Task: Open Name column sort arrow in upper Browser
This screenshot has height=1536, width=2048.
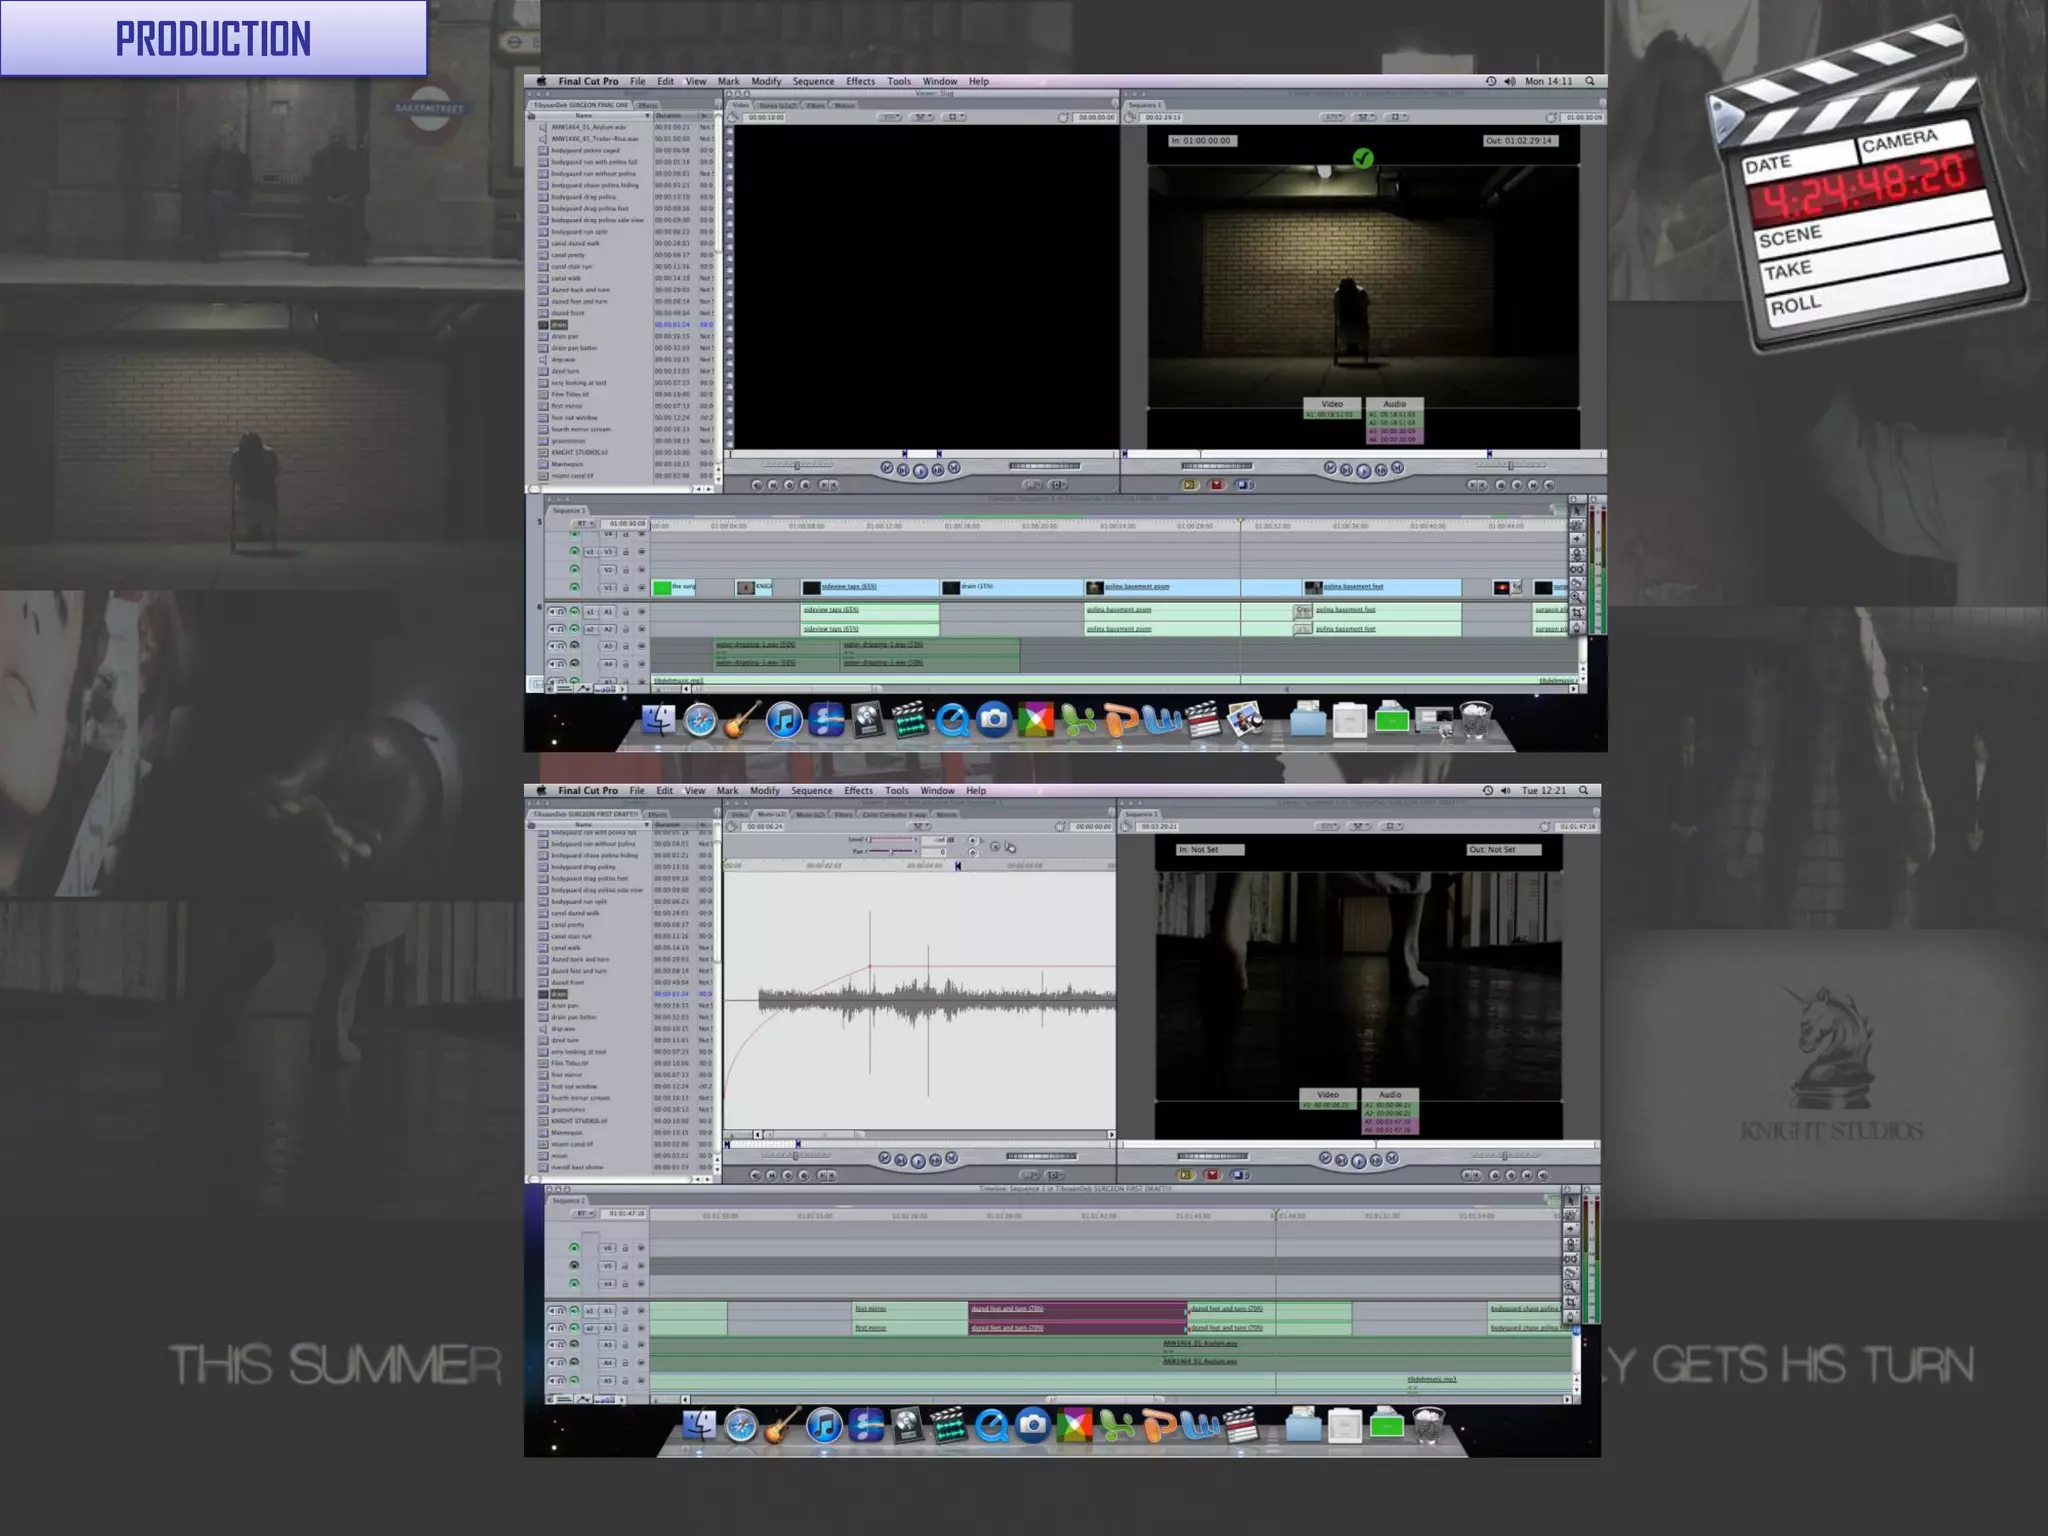Action: click(x=647, y=116)
